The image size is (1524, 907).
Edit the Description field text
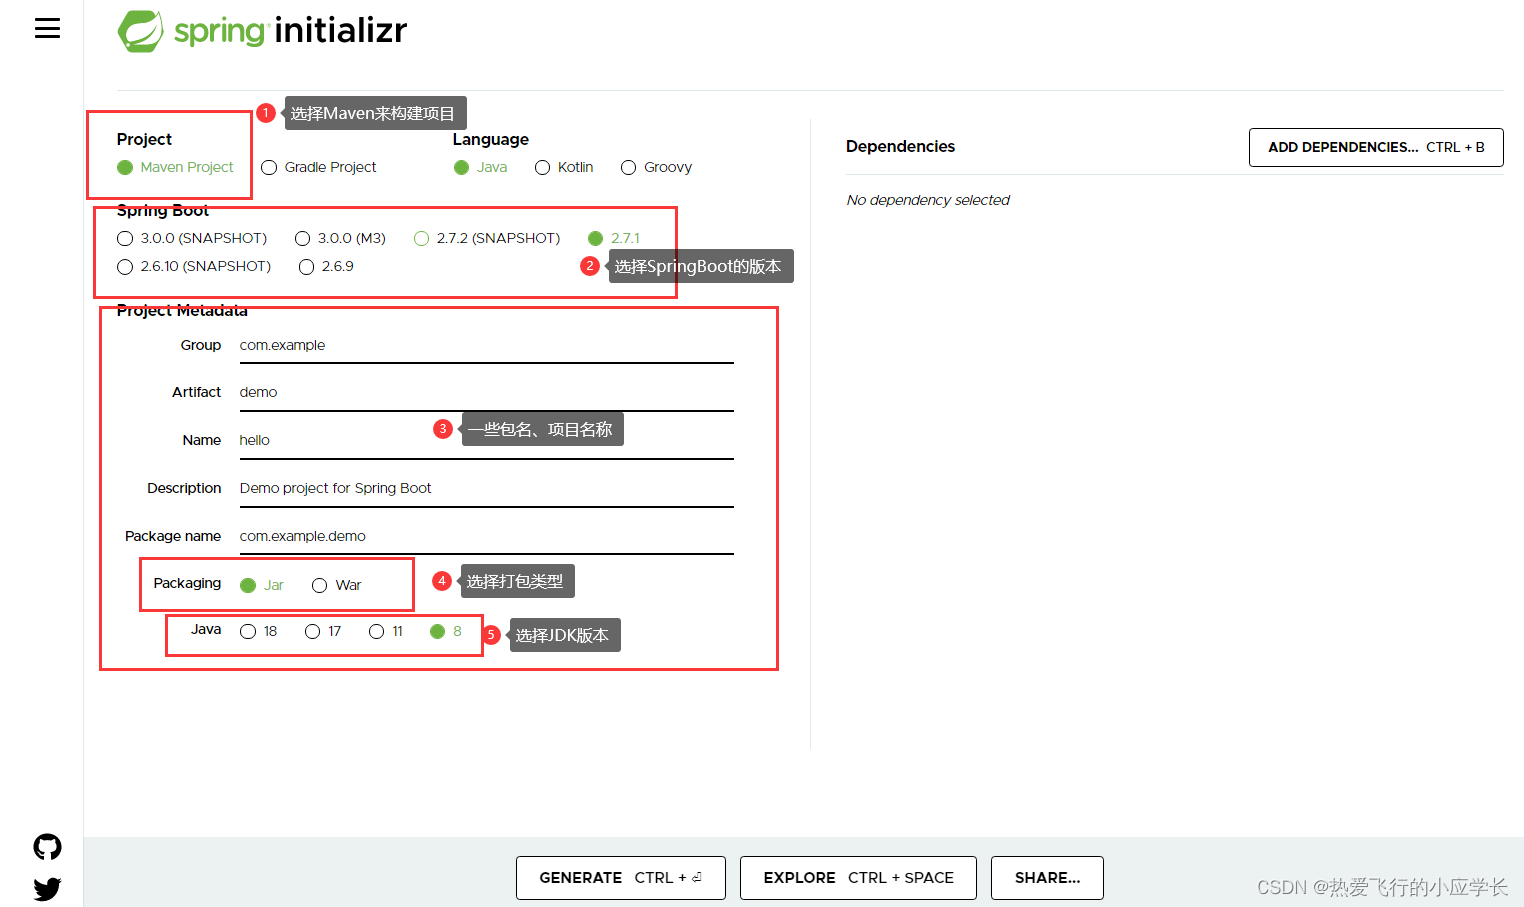pyautogui.click(x=487, y=489)
